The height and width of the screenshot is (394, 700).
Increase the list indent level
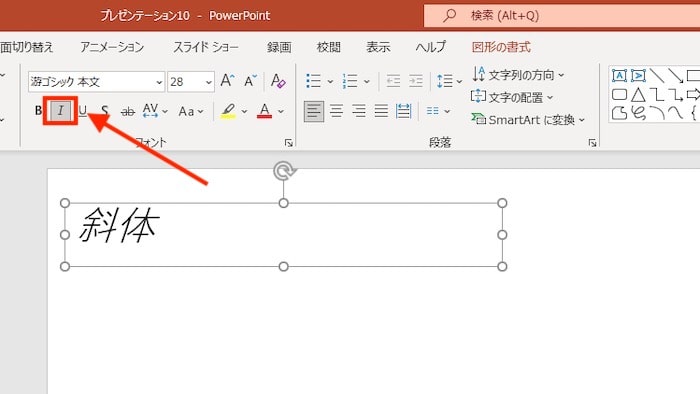click(x=416, y=81)
